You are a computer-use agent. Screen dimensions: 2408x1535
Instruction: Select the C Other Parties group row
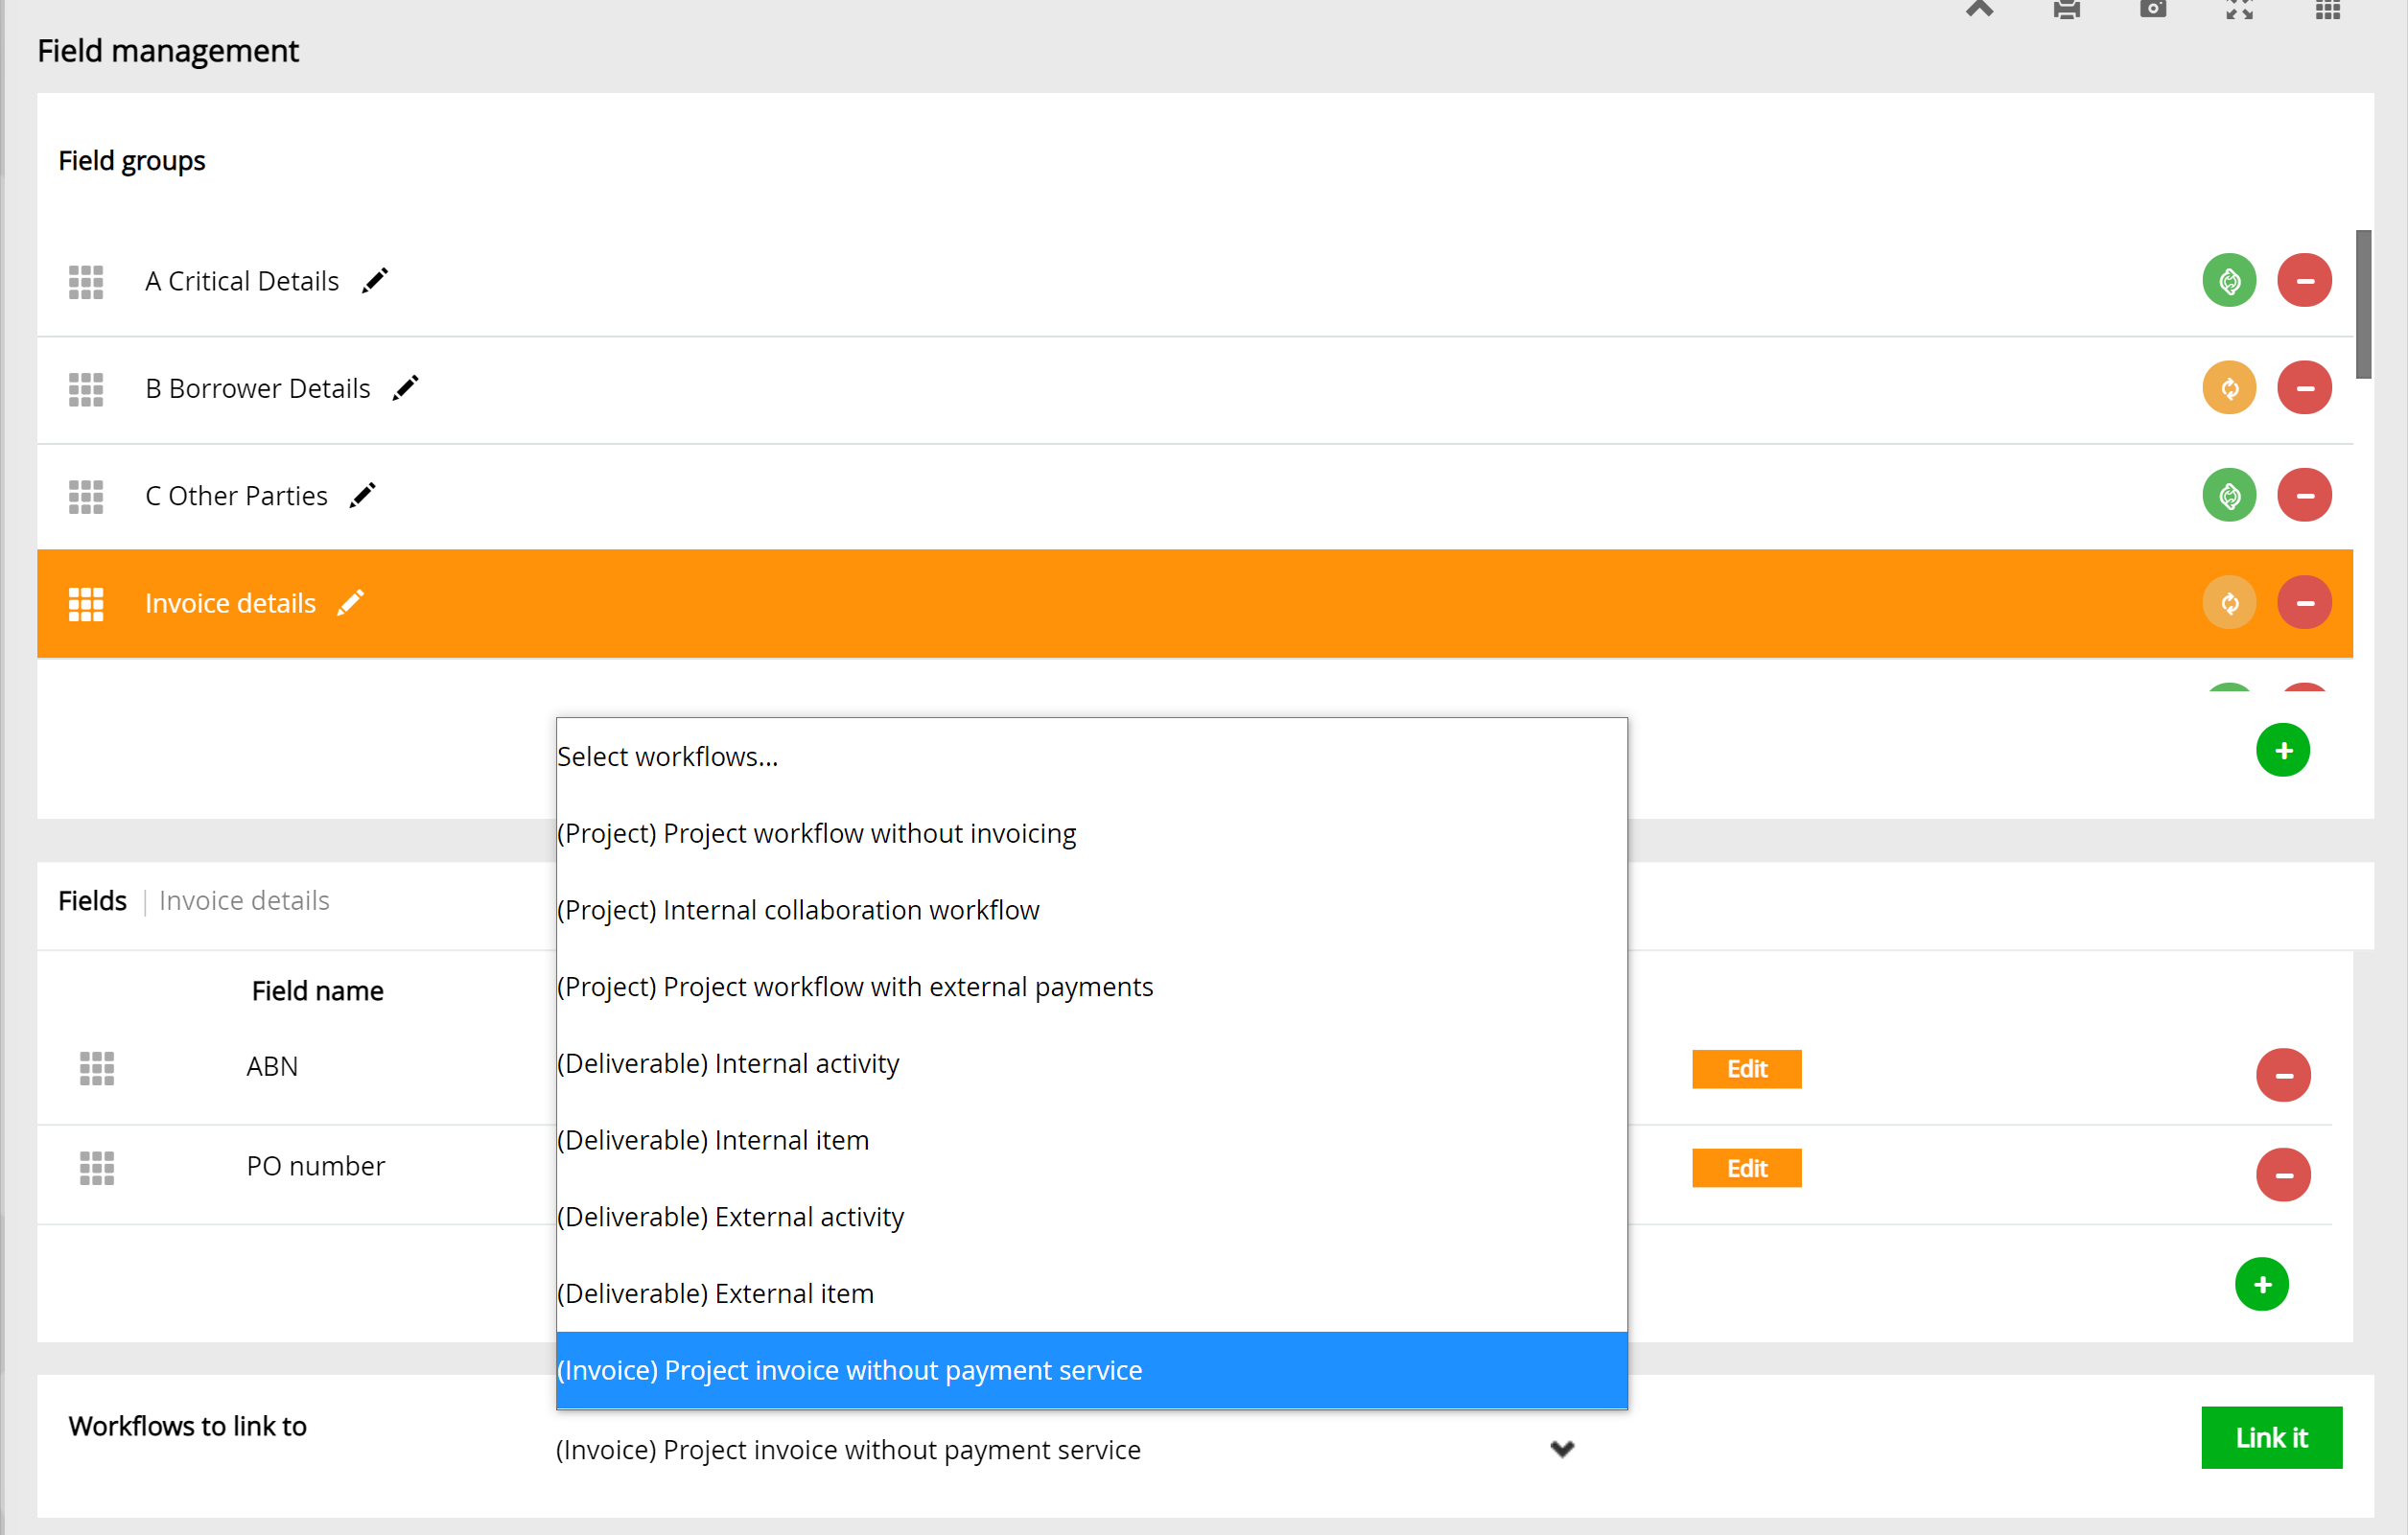click(x=1195, y=497)
